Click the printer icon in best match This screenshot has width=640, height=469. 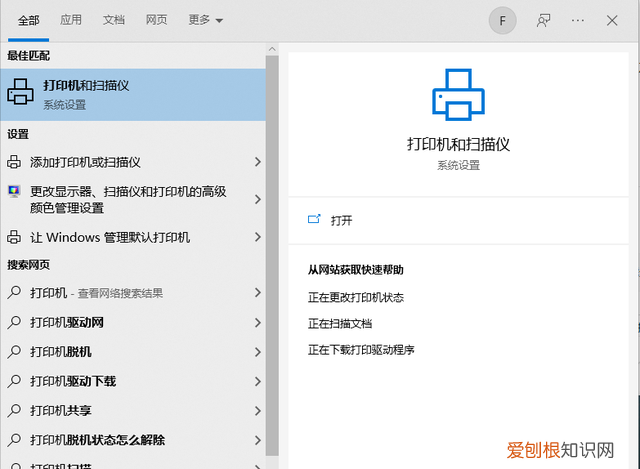pos(20,92)
